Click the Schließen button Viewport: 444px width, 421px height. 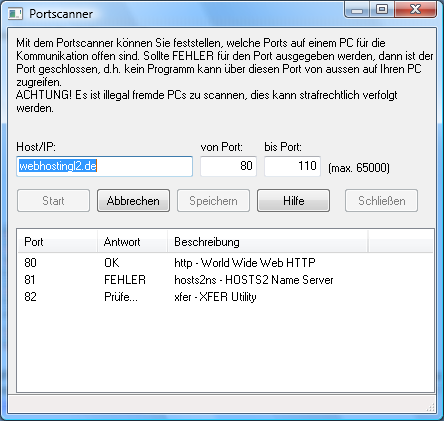coord(381,201)
